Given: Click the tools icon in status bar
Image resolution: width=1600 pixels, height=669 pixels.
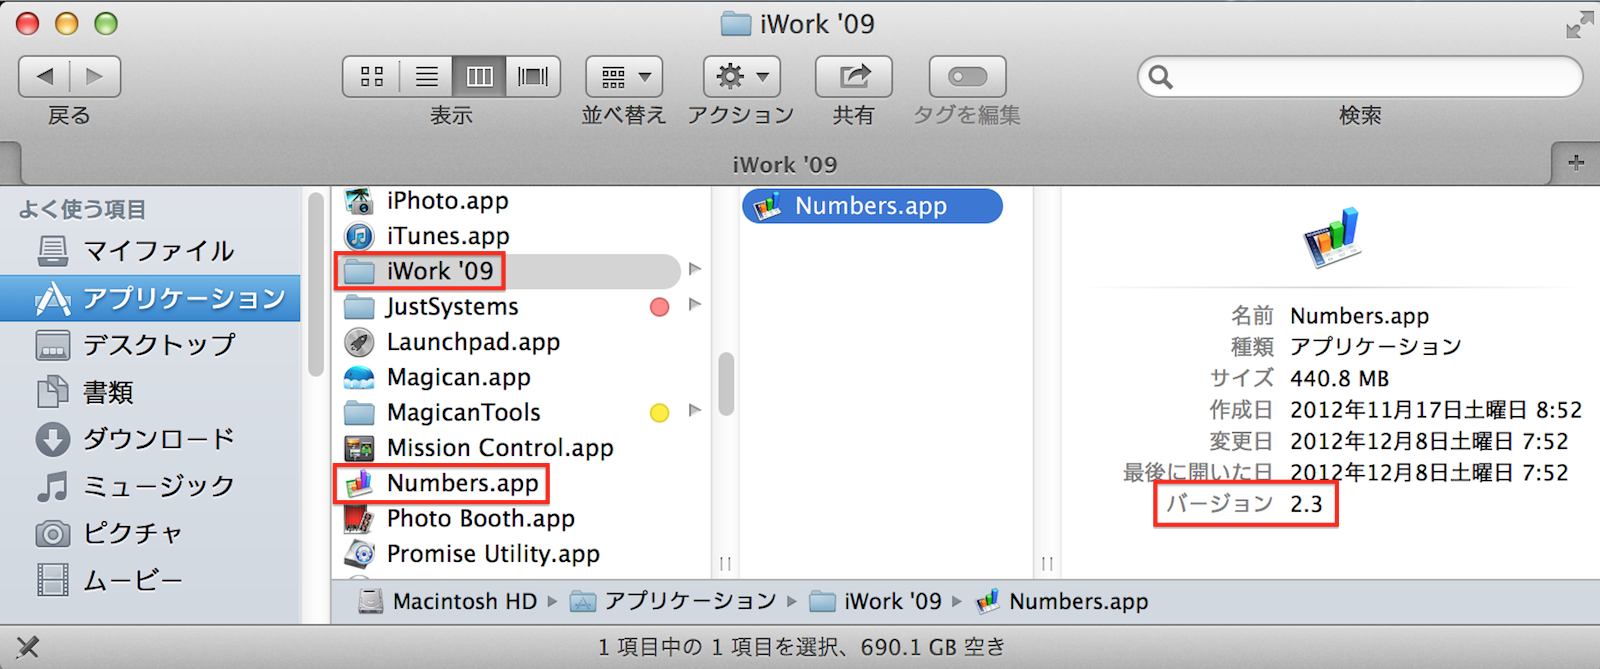Looking at the screenshot, I should pyautogui.click(x=28, y=647).
